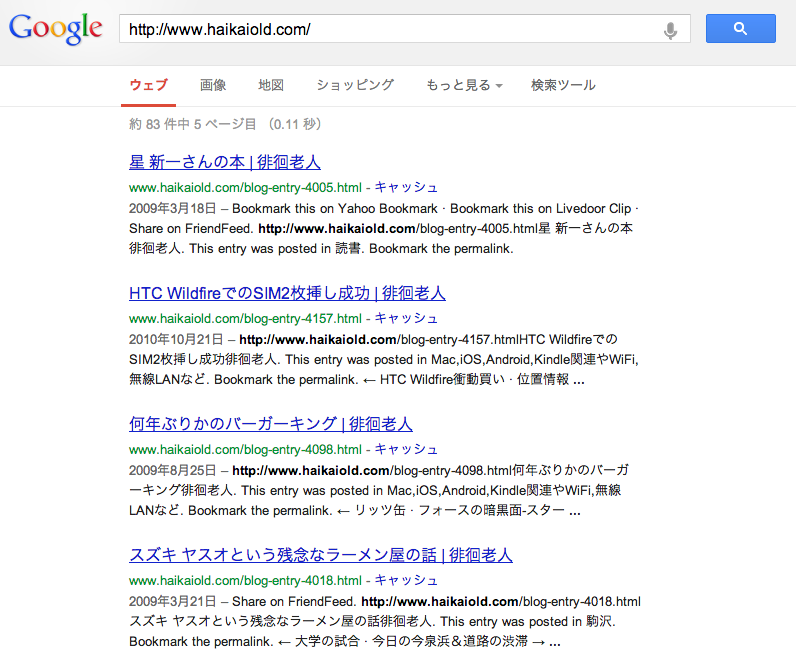796x663 pixels.
Task: Click キャッシュ link for blog-entry-4157
Action: tap(406, 318)
